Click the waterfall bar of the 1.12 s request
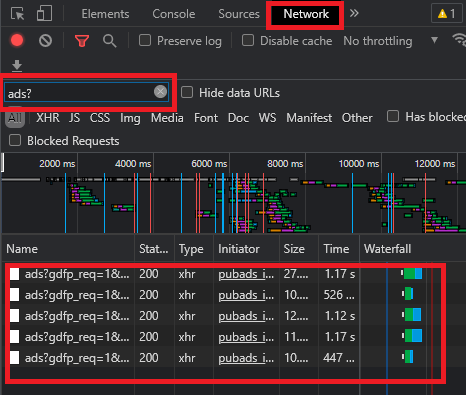 tap(412, 315)
